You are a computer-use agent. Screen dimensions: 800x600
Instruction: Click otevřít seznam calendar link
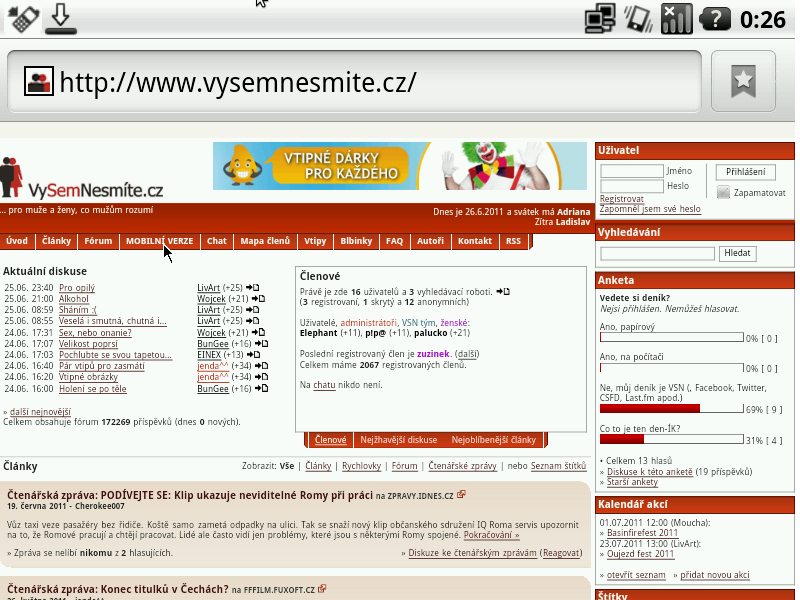636,575
